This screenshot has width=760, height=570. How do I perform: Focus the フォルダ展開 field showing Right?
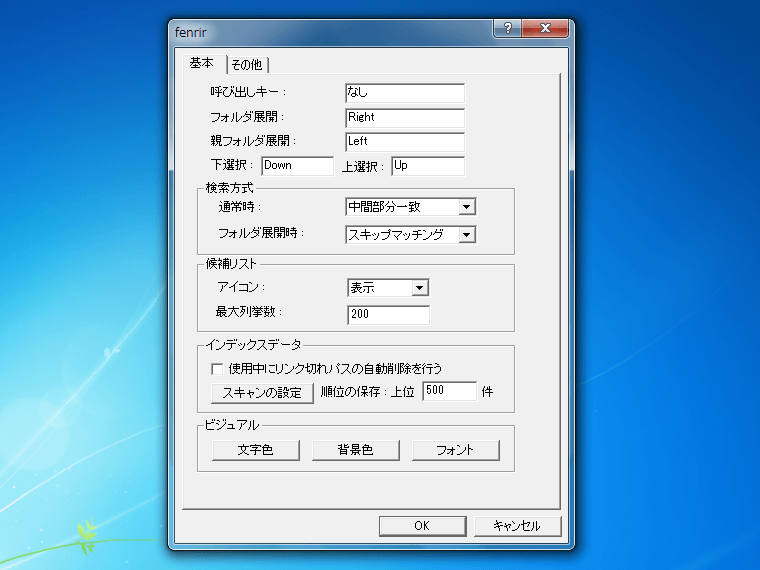pos(405,117)
